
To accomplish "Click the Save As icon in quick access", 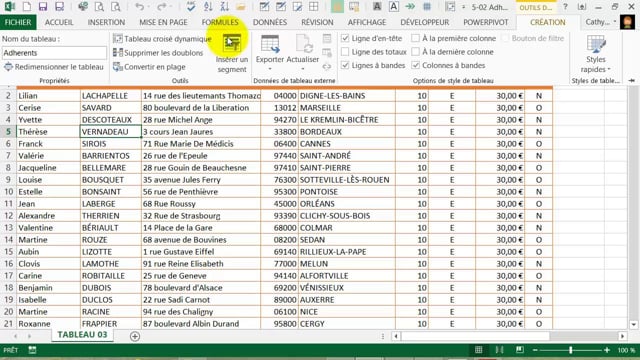I will 60,7.
